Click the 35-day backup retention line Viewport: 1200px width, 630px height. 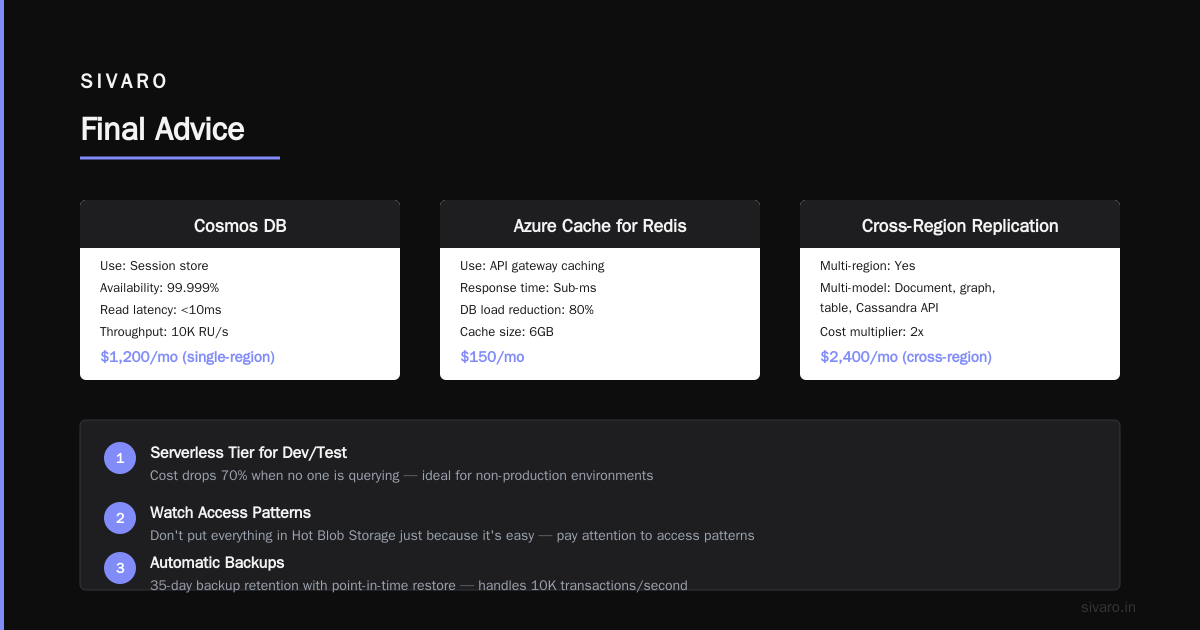tap(418, 585)
